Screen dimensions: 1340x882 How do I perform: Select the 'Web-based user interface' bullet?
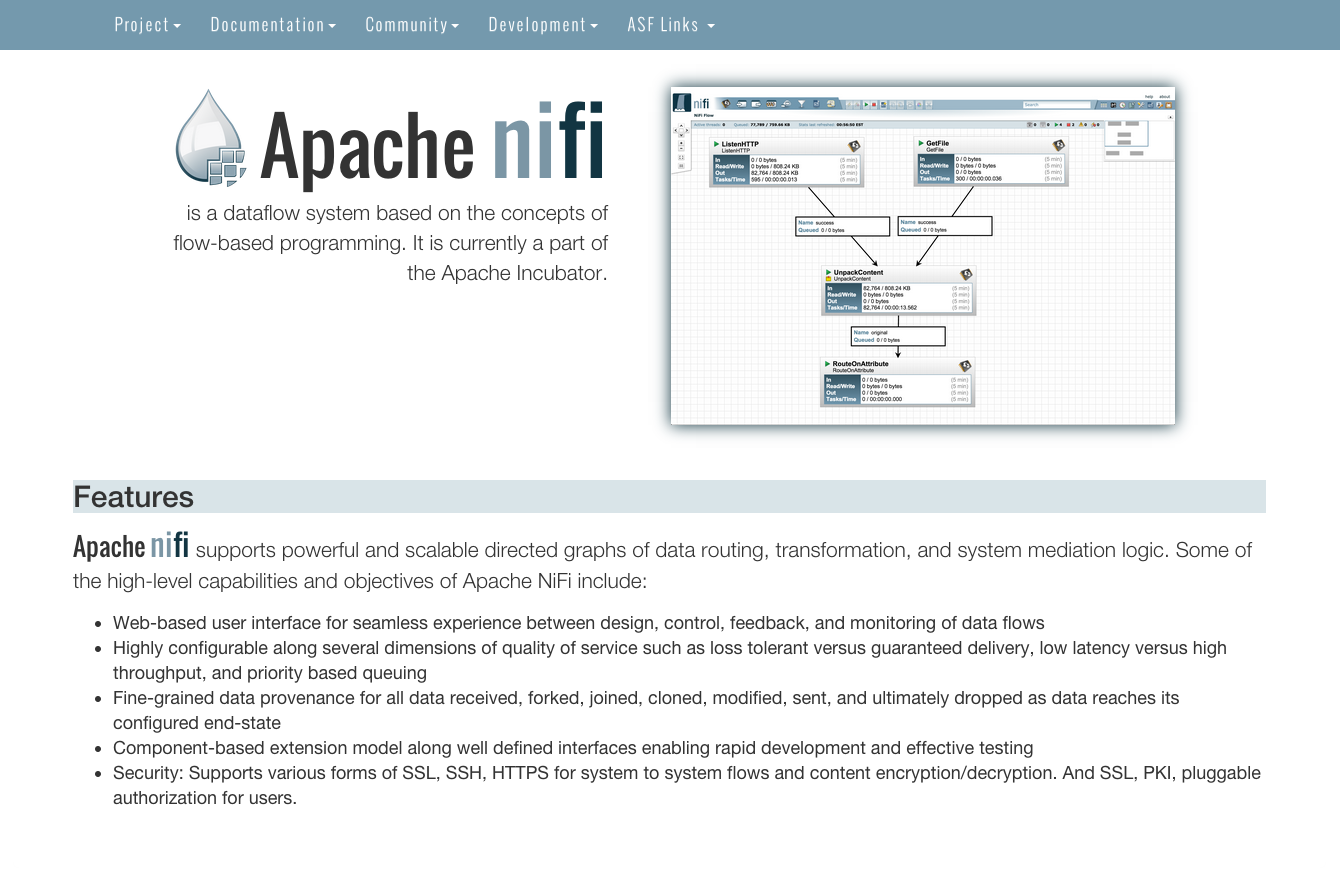tap(579, 623)
